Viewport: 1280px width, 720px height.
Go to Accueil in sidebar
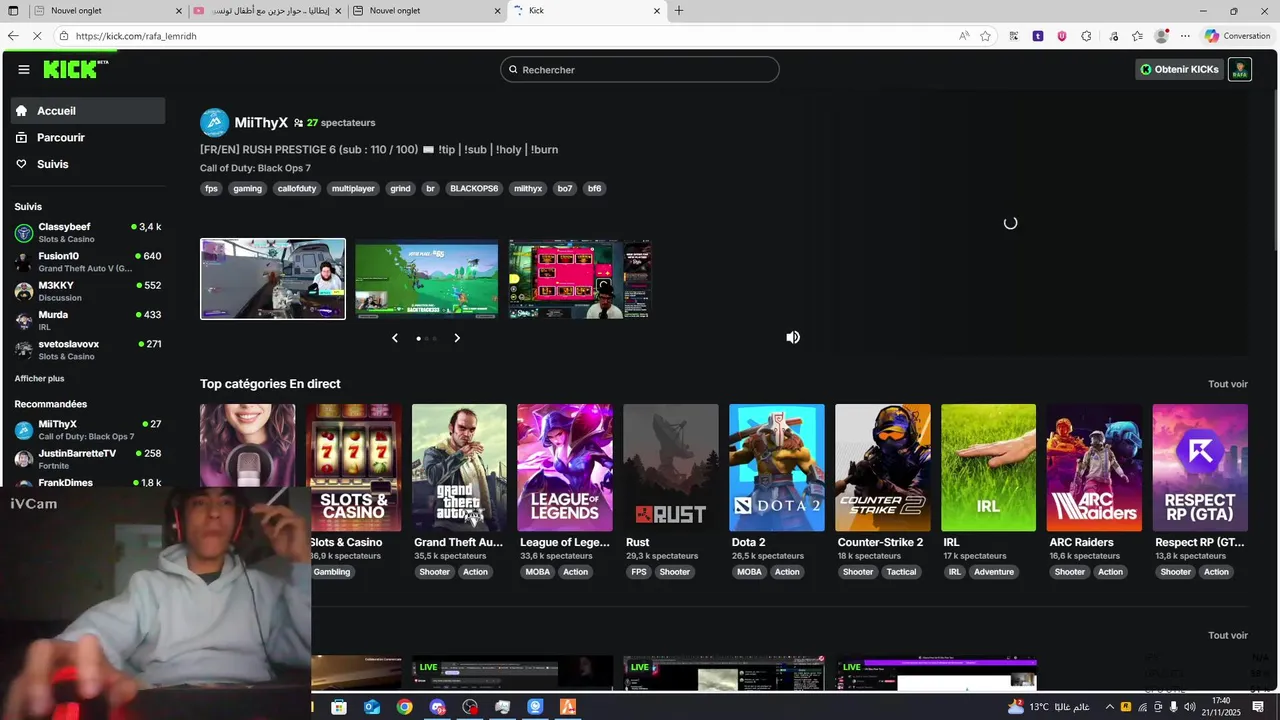pos(88,111)
